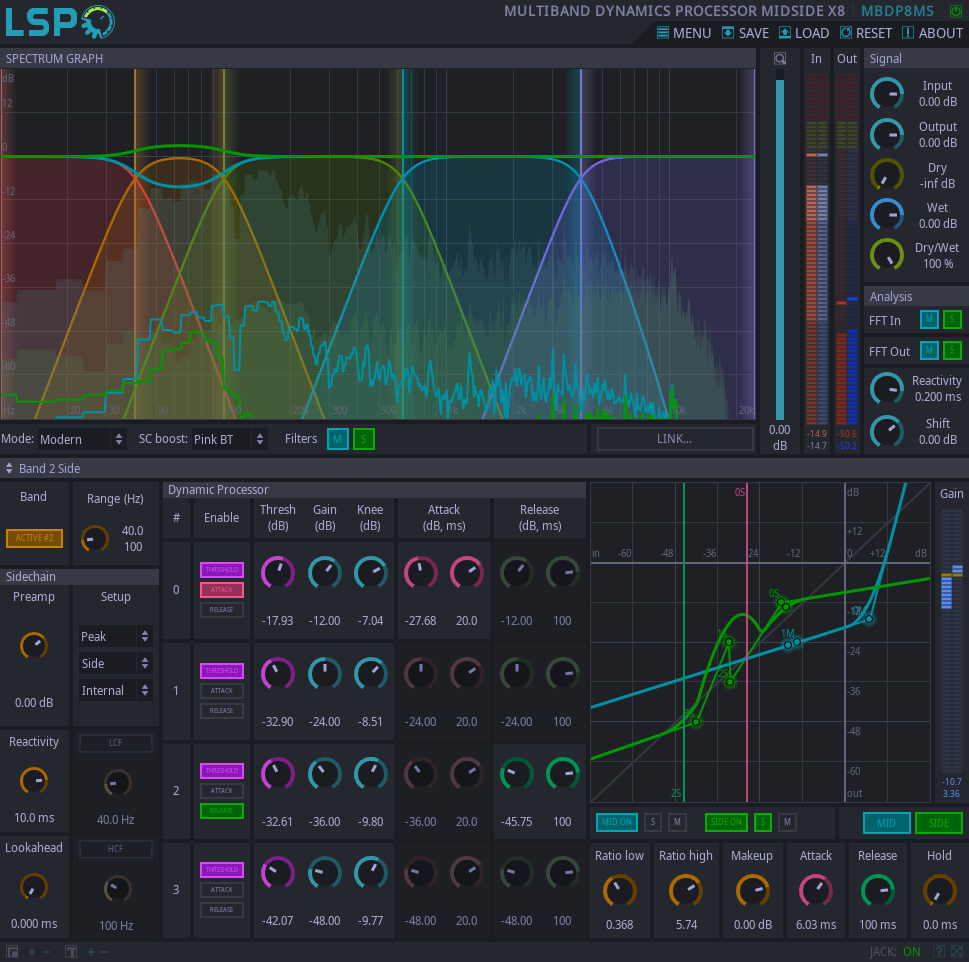Adjust the Range (Hz) knob

click(x=95, y=539)
